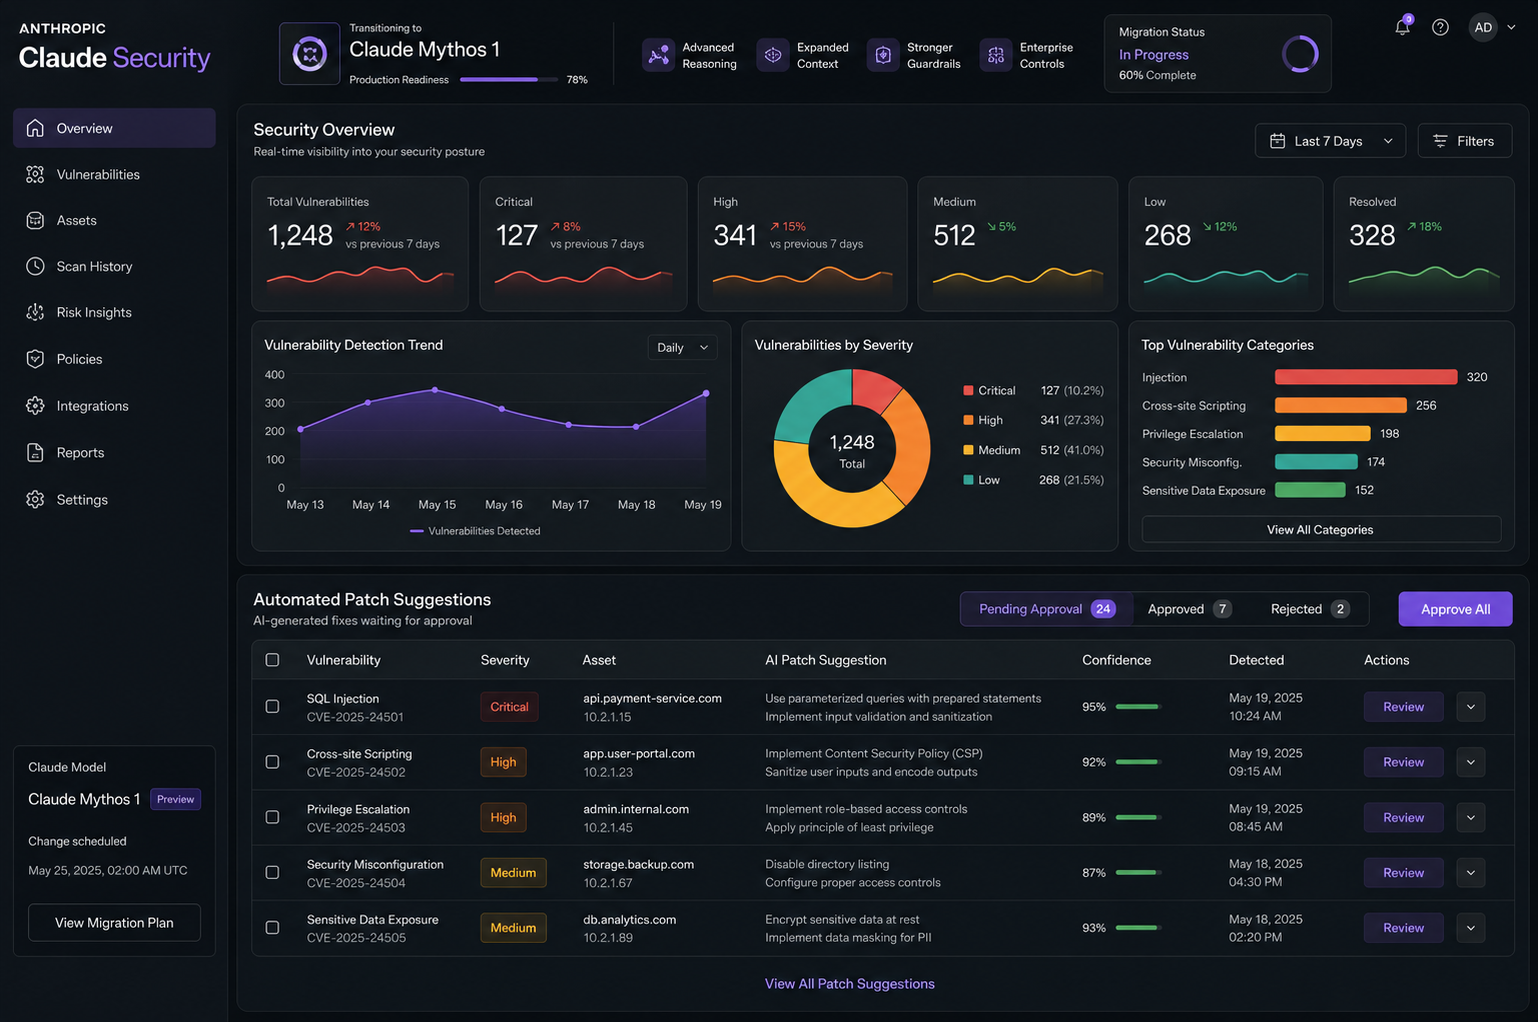
Task: Check the Privilege Escalation row checkbox
Action: point(272,817)
